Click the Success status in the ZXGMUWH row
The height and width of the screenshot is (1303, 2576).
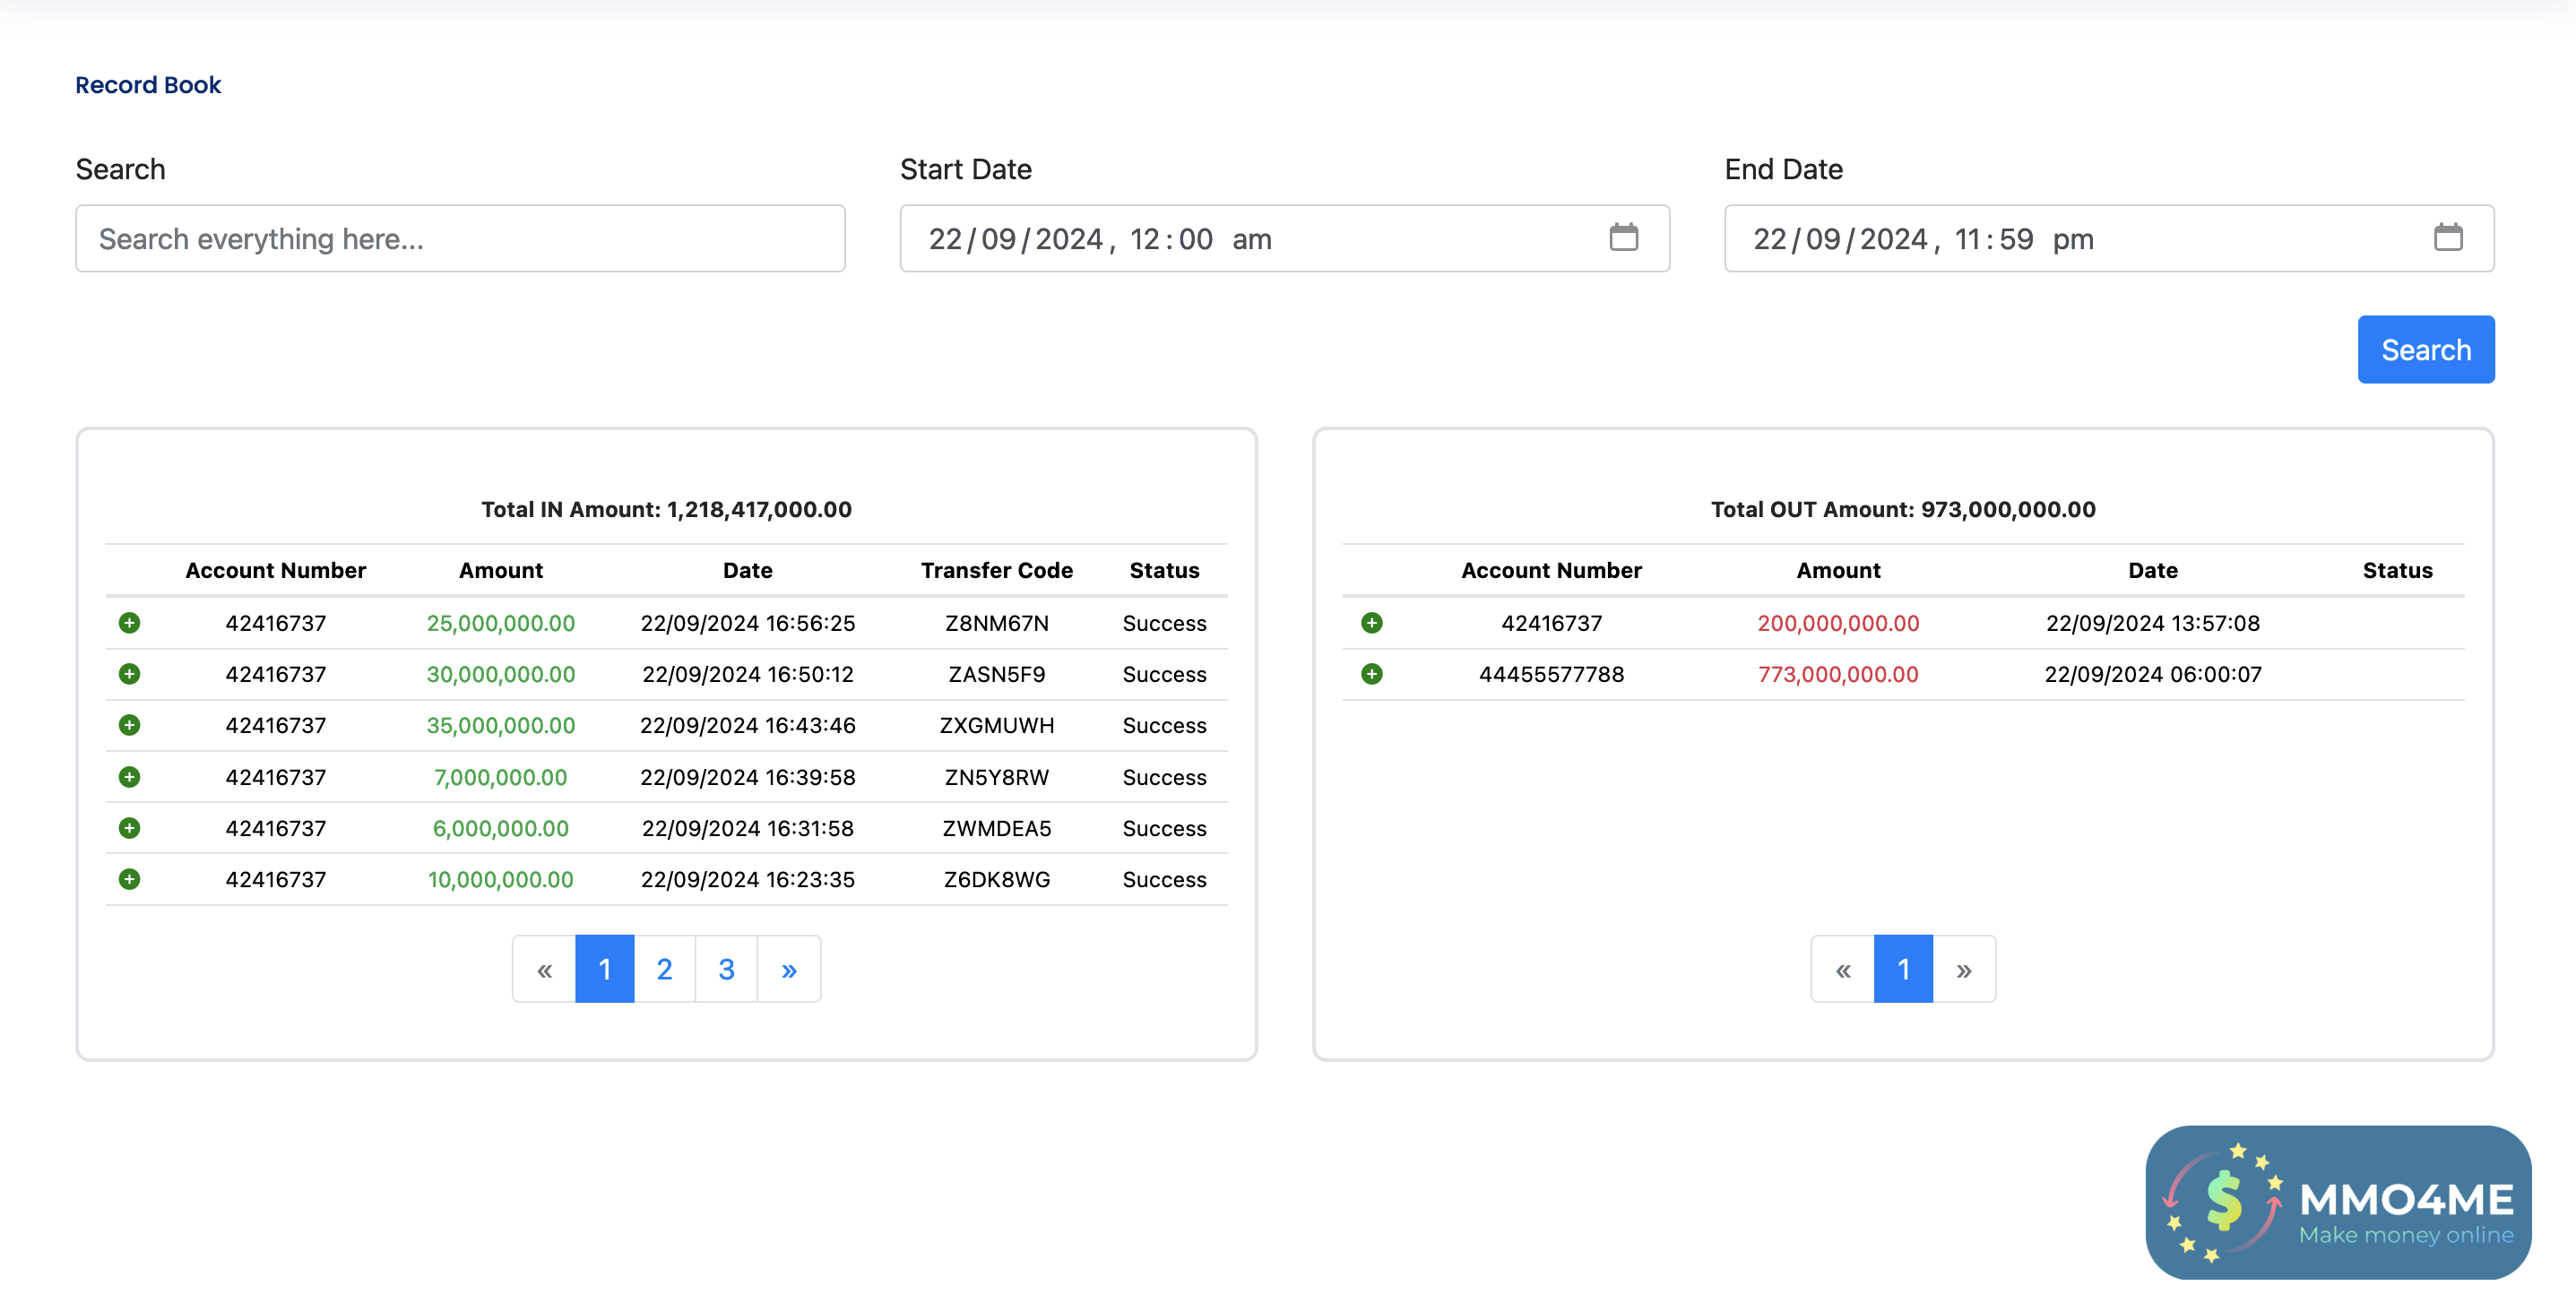tap(1164, 725)
